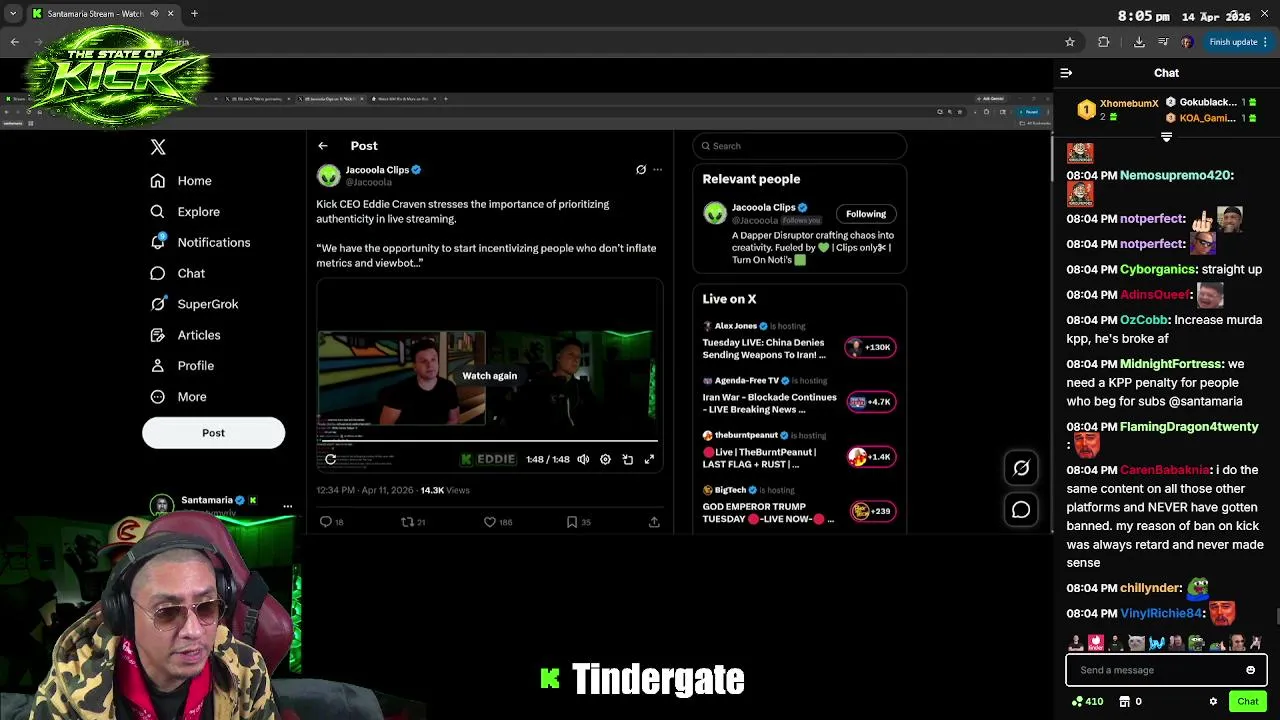Toggle picture-in-picture on the video

(627, 459)
